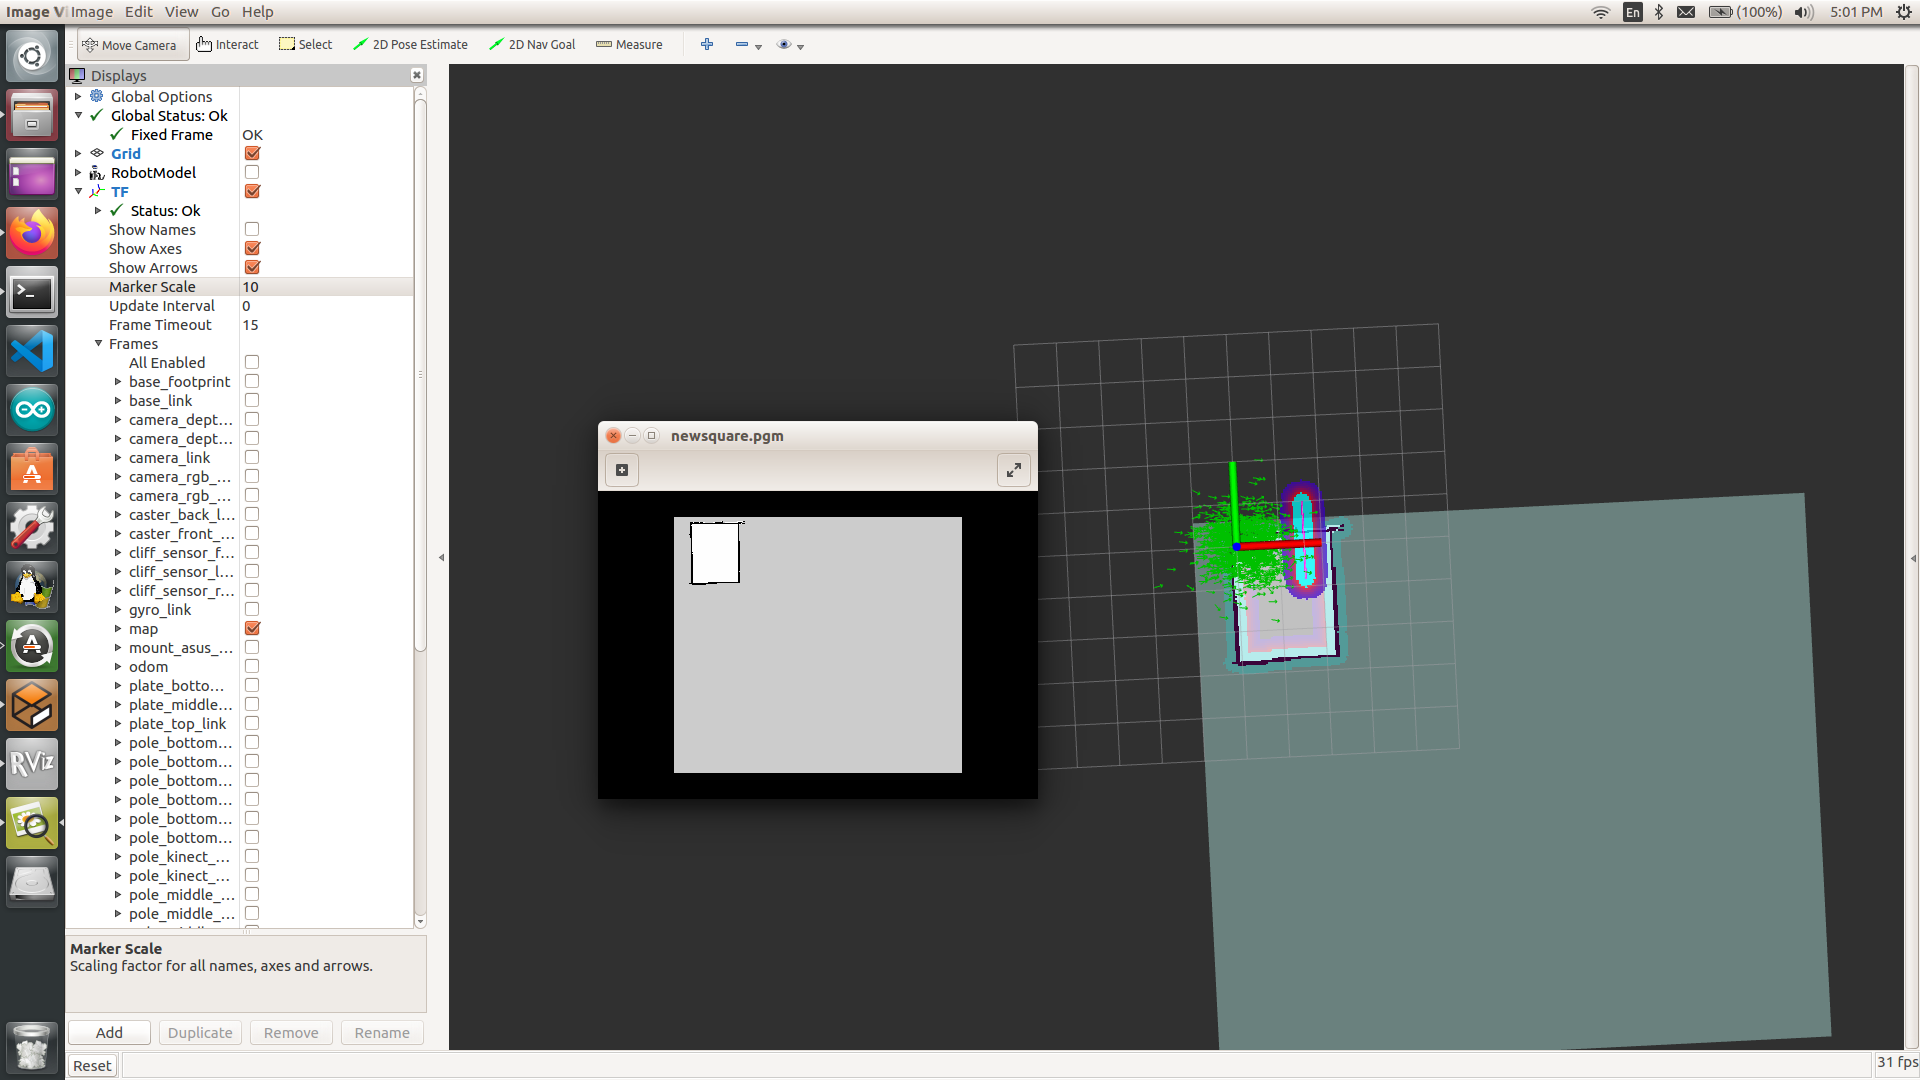Expand the Grid display properties
Screen dimensions: 1920x1080
click(78, 154)
